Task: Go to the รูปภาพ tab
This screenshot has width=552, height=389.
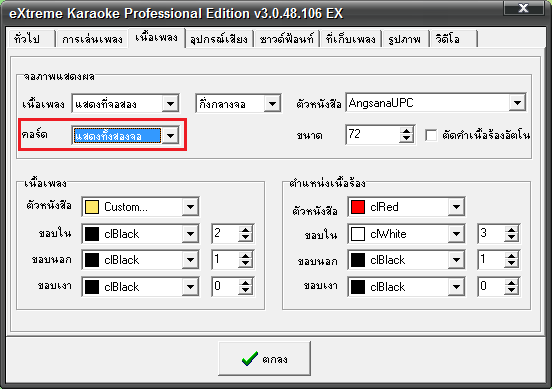Action: click(x=405, y=38)
